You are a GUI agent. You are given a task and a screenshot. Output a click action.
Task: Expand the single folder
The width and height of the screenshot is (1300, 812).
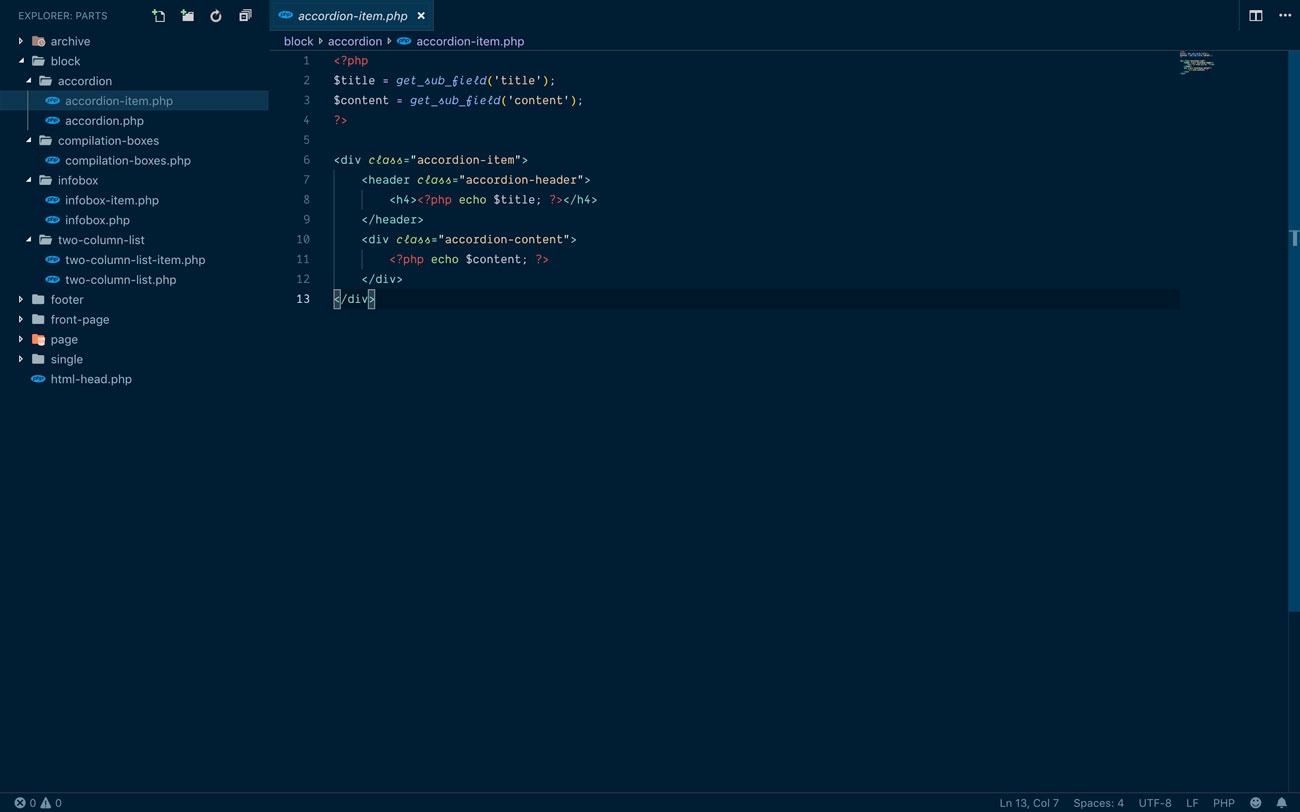coord(21,359)
